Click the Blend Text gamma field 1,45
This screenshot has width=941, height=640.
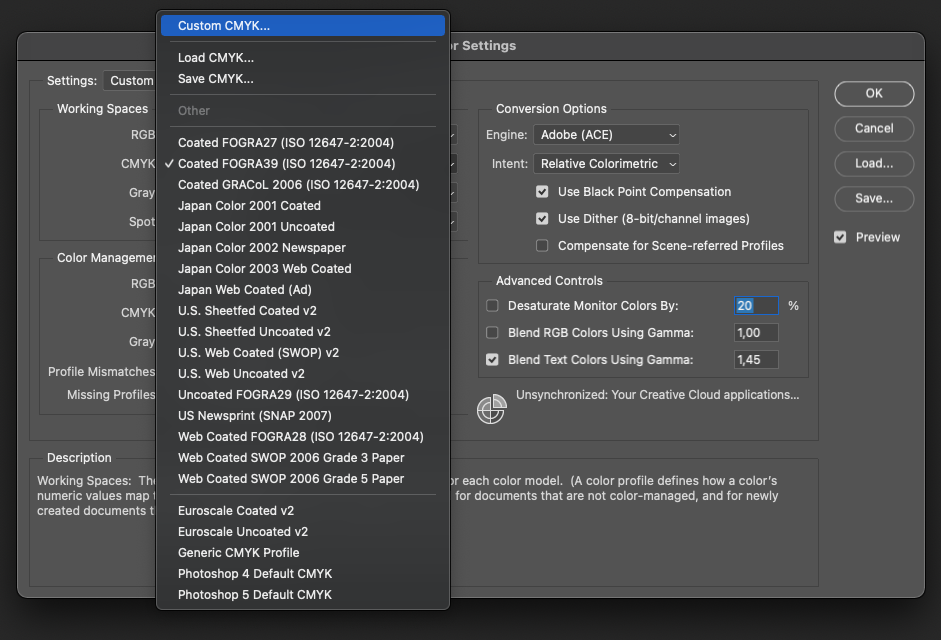tap(756, 360)
